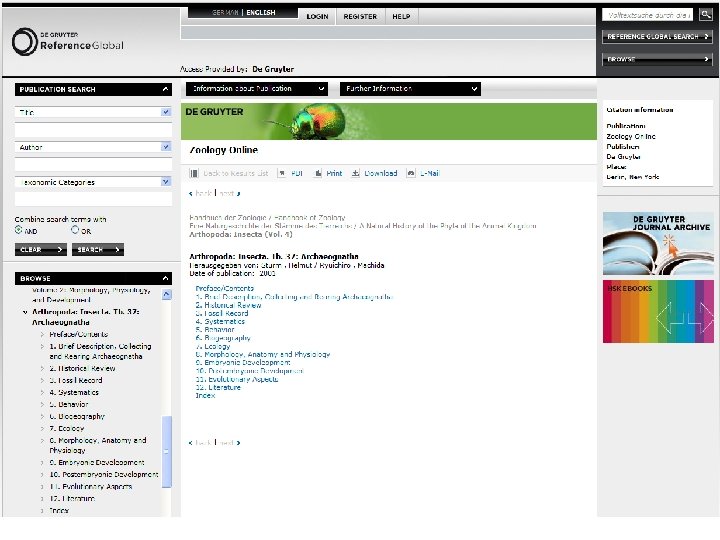The width and height of the screenshot is (720, 540).
Task: Select 11. Evolutionary Aspects tree item
Action: (91, 486)
